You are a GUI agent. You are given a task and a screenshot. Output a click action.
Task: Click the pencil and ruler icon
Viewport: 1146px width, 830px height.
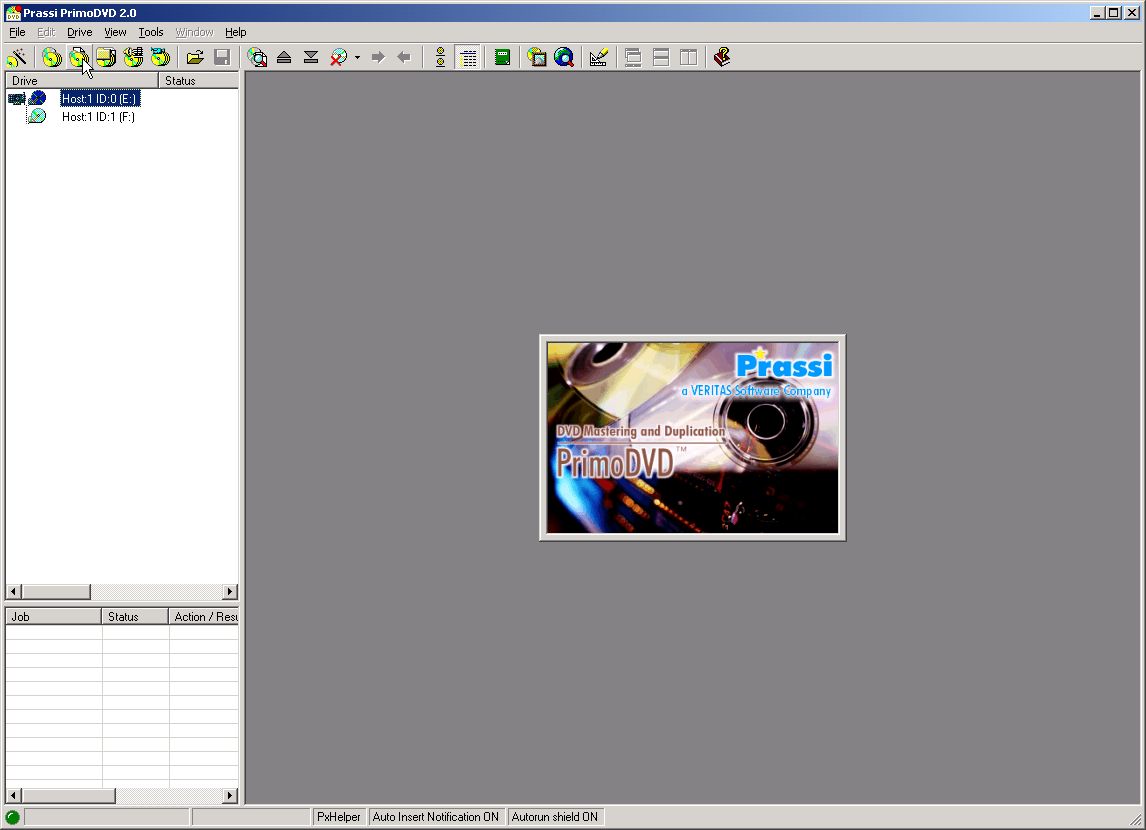pyautogui.click(x=599, y=57)
